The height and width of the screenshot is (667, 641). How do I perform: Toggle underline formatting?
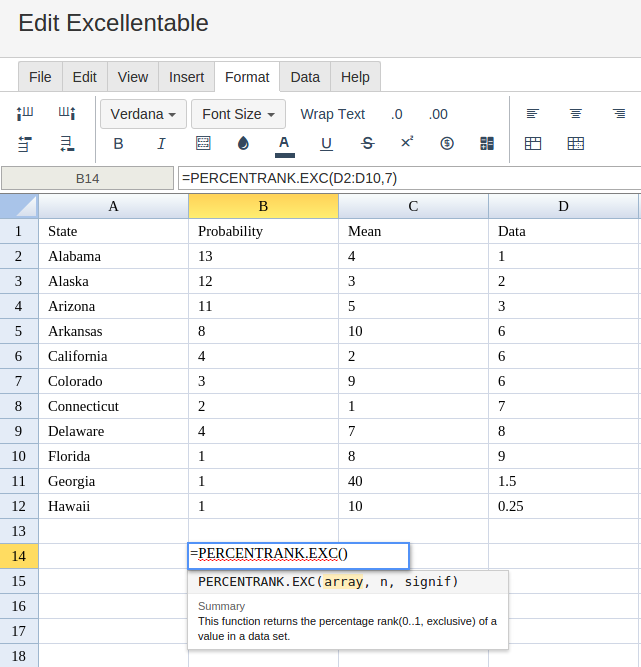(x=326, y=144)
